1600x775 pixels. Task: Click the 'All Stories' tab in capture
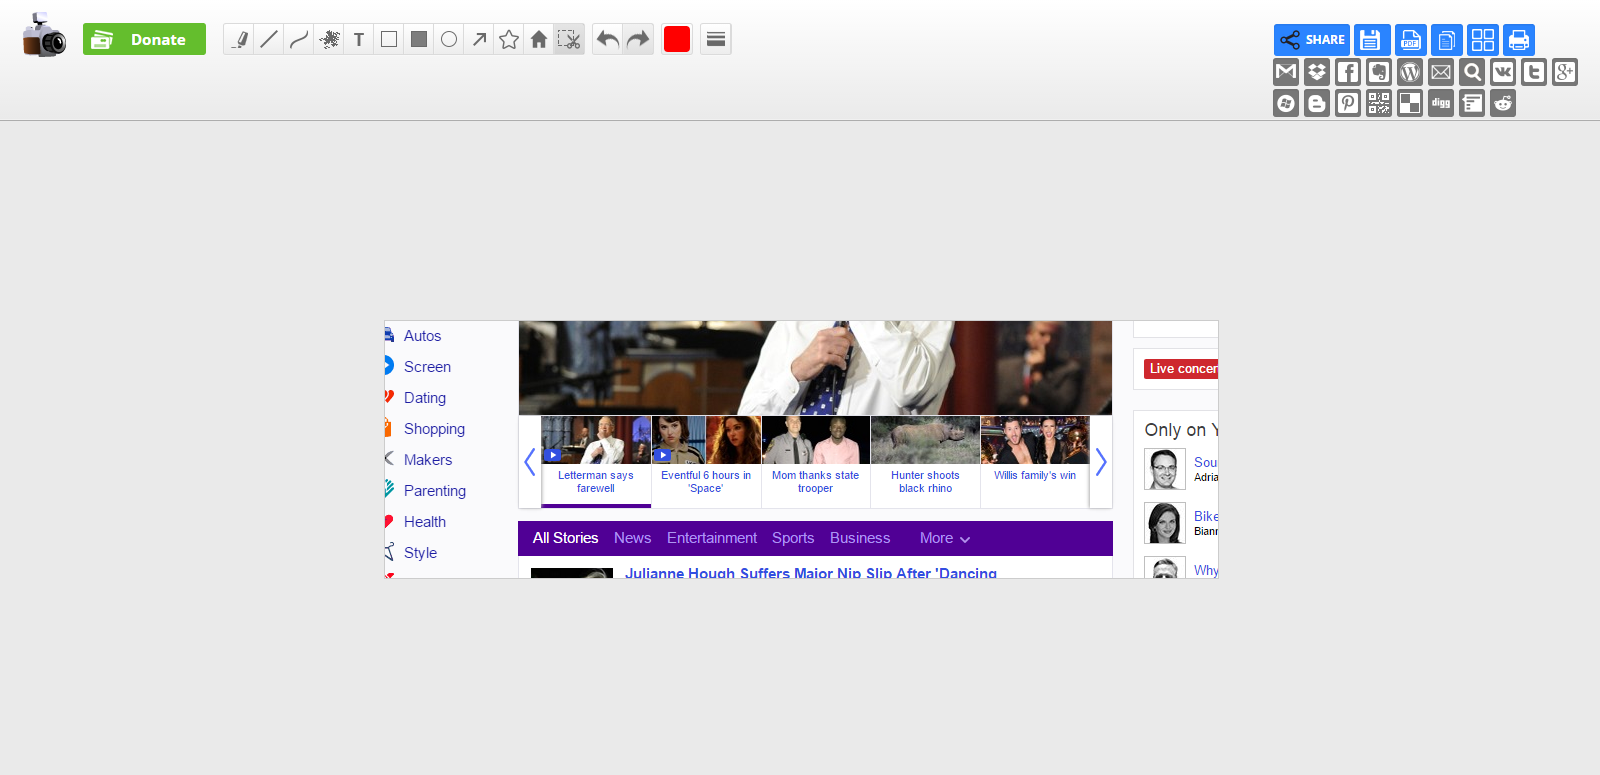pos(565,538)
